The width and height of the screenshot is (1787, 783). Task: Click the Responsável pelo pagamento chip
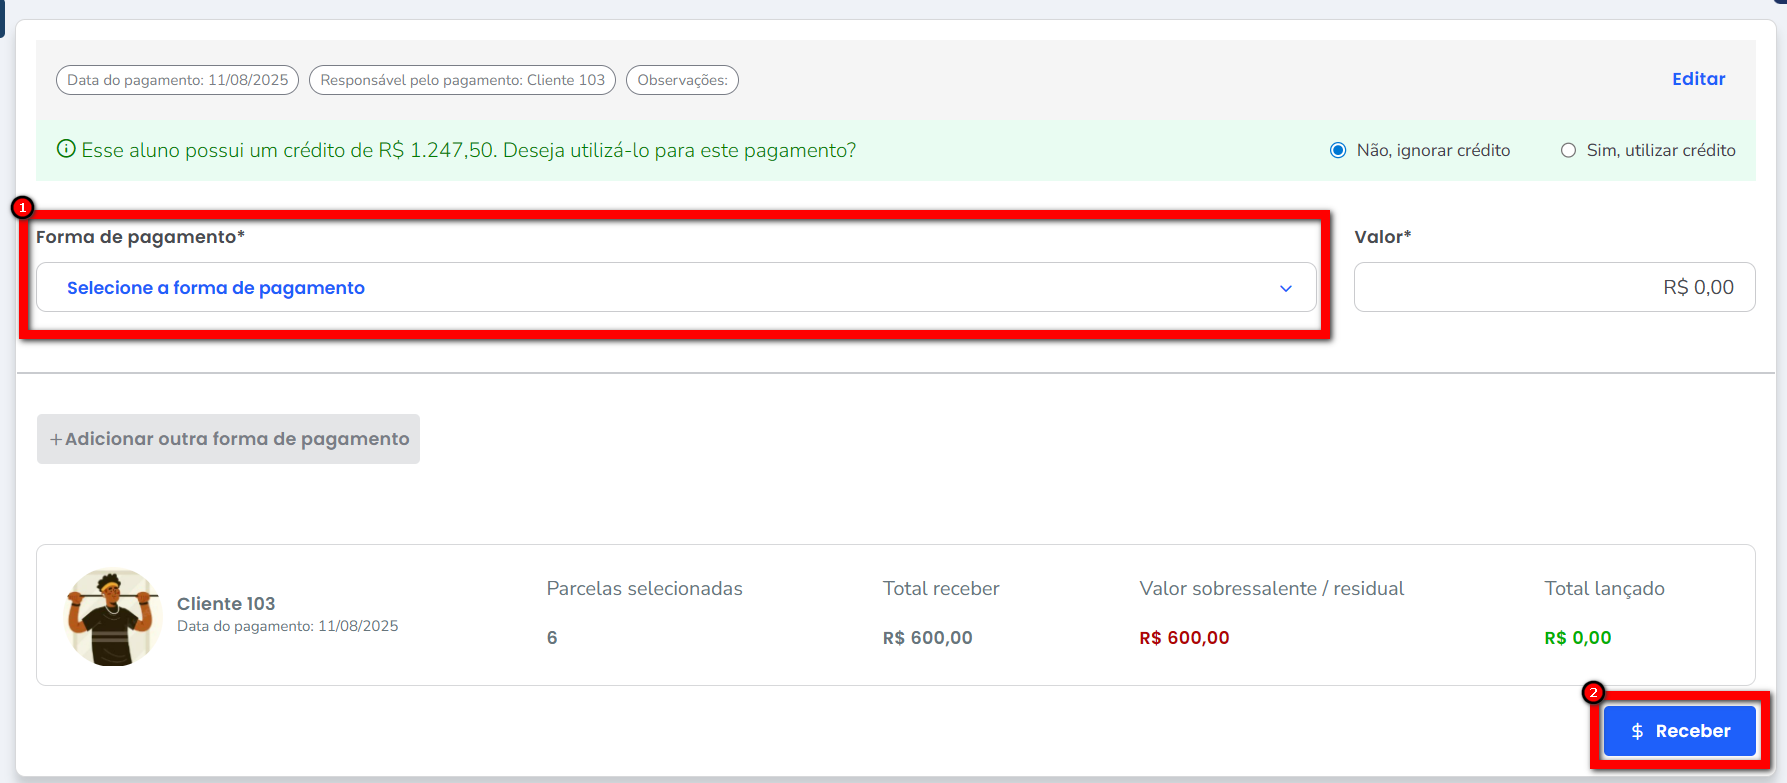click(462, 80)
